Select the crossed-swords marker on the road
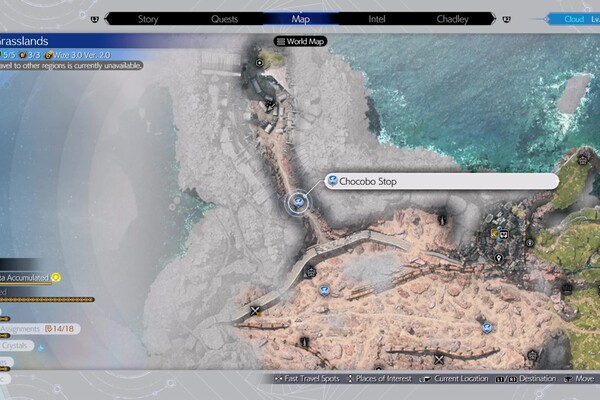 [255, 311]
